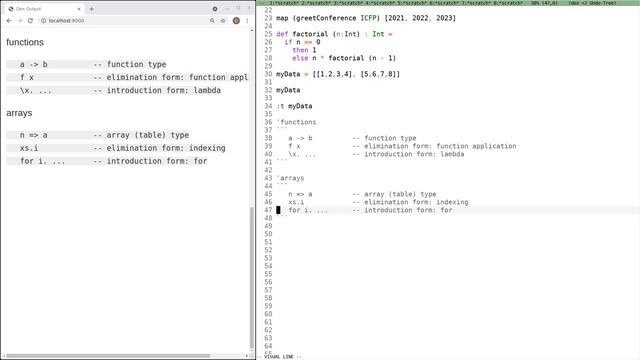Click 'def factorial' on editor line 25
Screen dimensions: 640x360
pyautogui.click(x=302, y=34)
